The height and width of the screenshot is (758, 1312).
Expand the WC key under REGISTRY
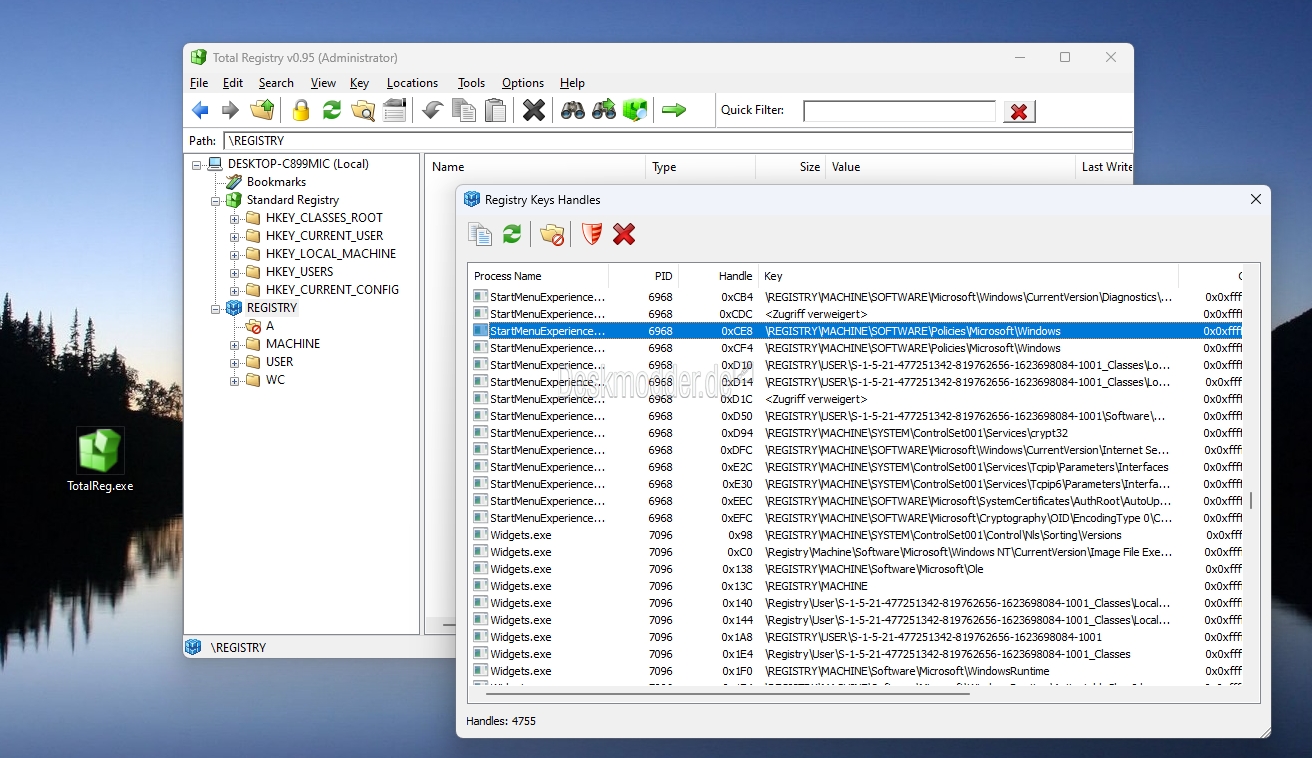coord(235,380)
